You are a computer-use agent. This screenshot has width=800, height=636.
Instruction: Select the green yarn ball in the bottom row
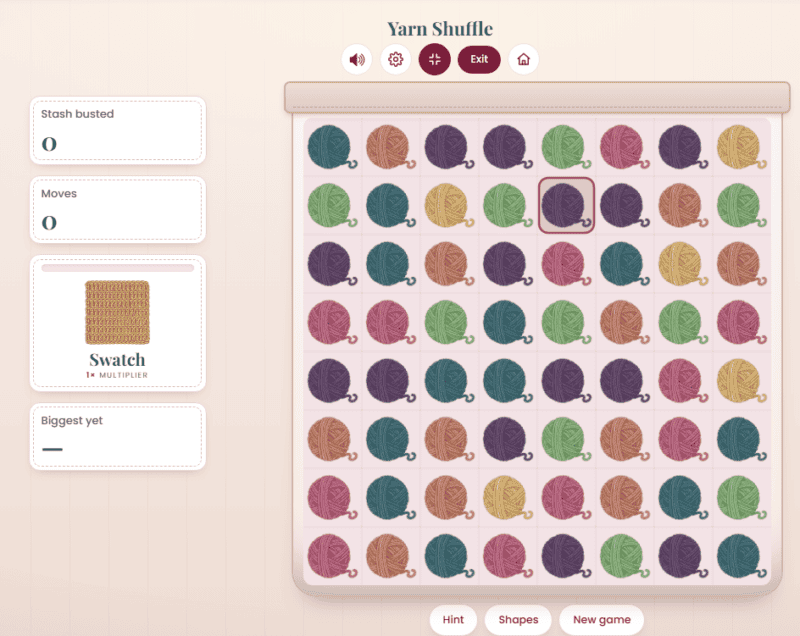pyautogui.click(x=624, y=556)
